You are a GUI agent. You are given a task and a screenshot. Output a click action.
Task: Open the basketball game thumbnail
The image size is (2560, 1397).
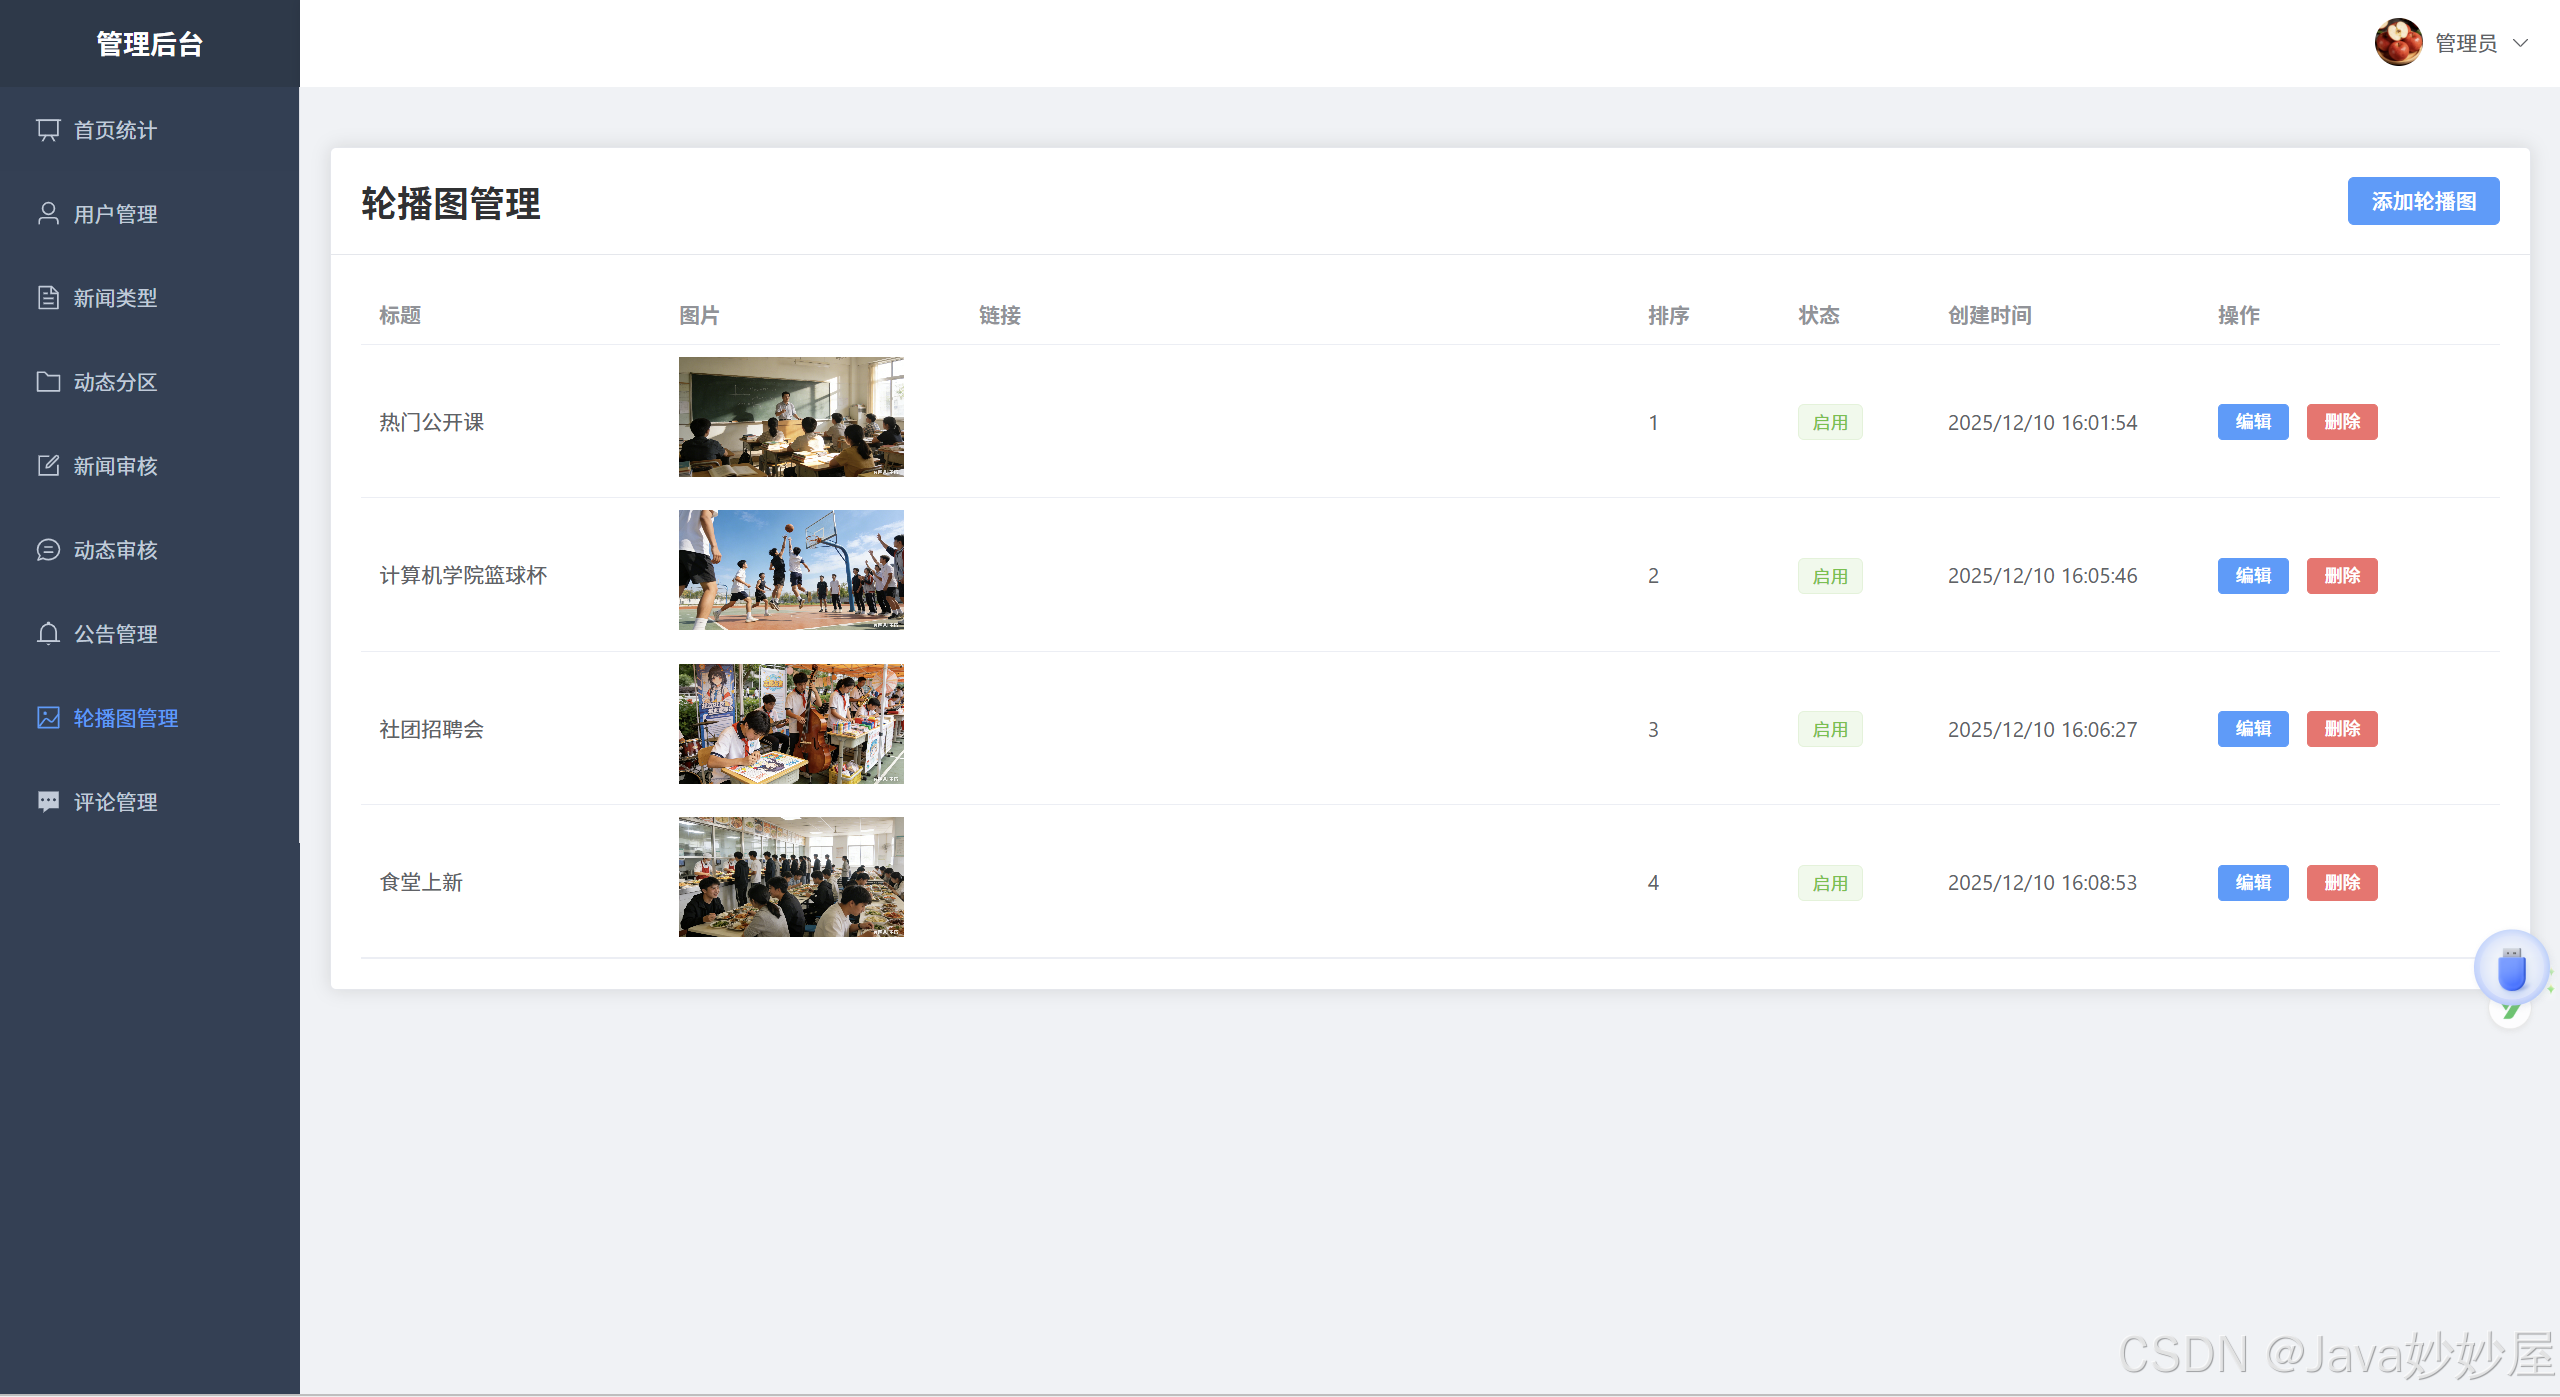coord(791,570)
